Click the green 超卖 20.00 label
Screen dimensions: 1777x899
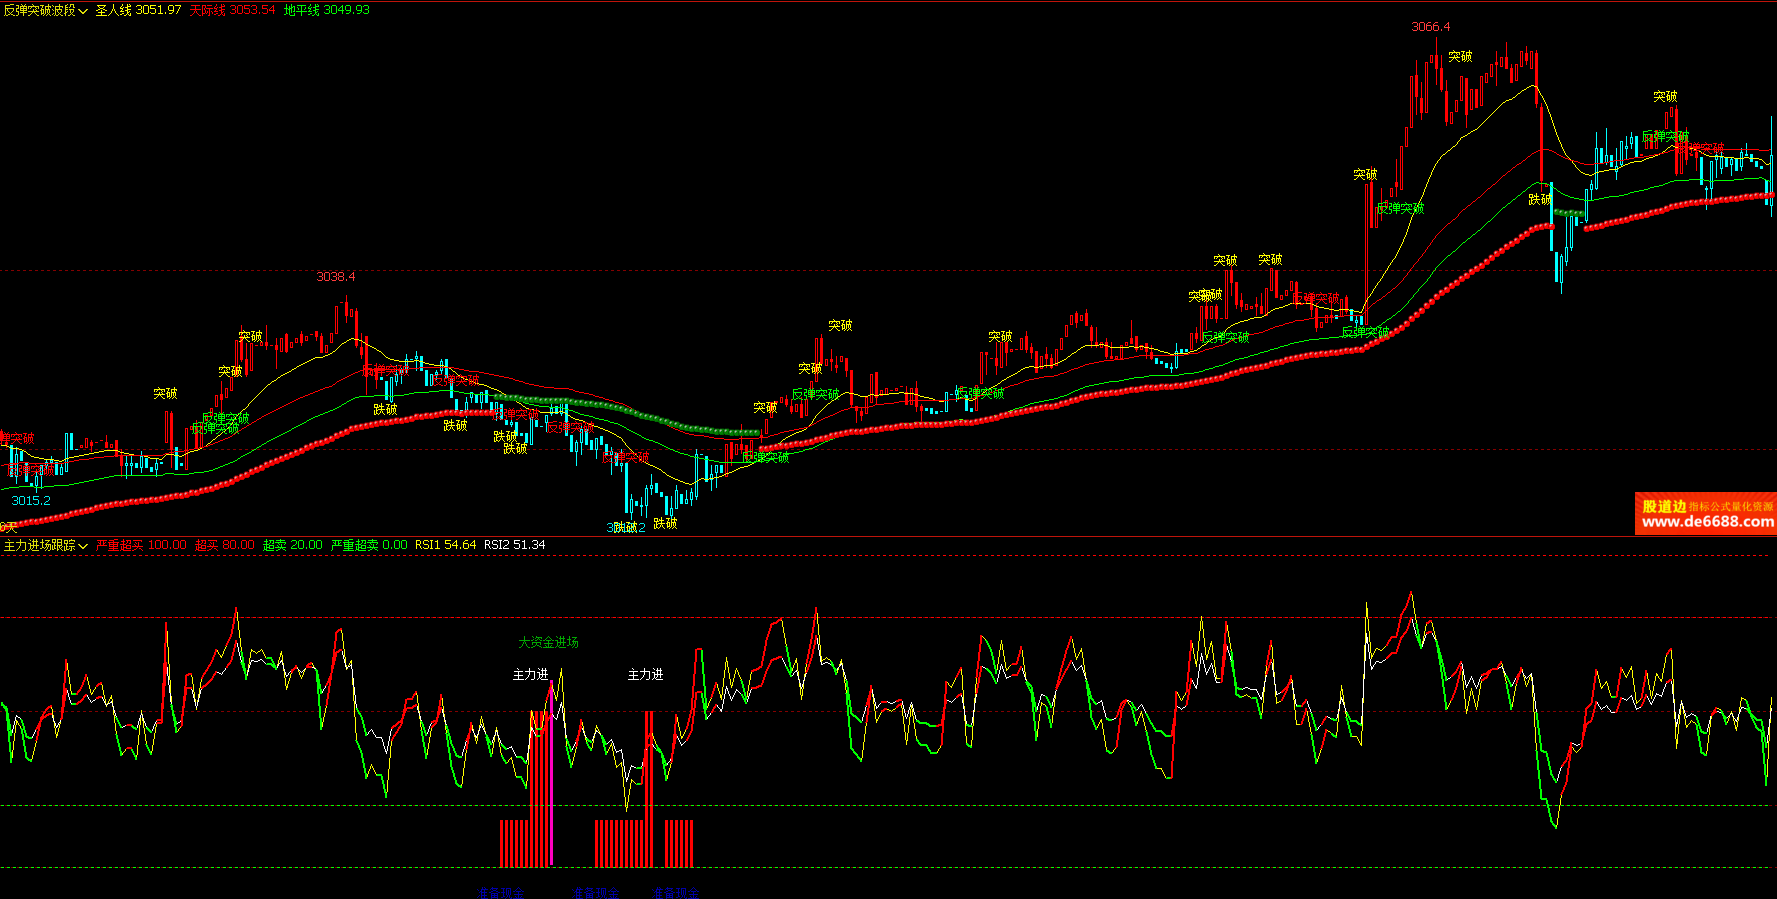pyautogui.click(x=292, y=545)
